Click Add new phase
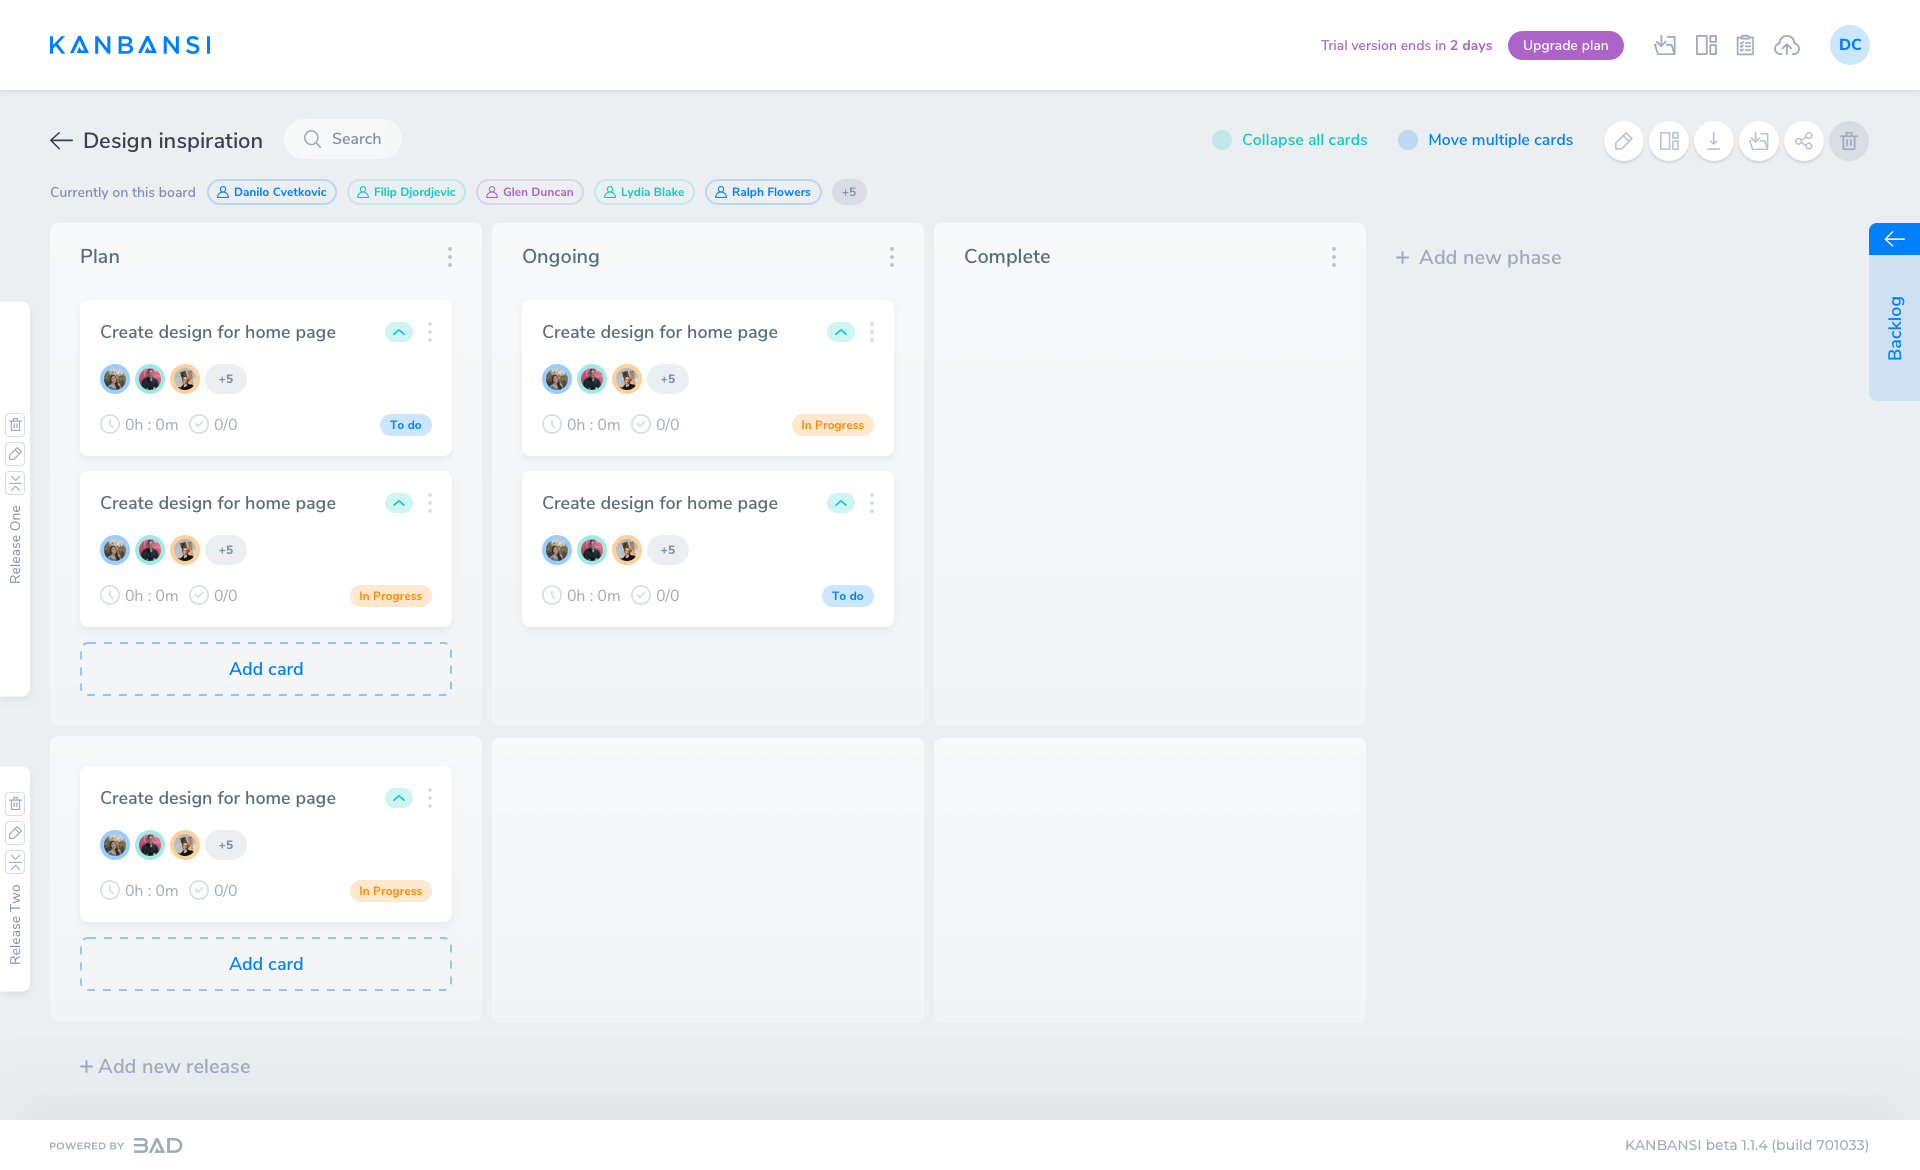 [x=1478, y=257]
